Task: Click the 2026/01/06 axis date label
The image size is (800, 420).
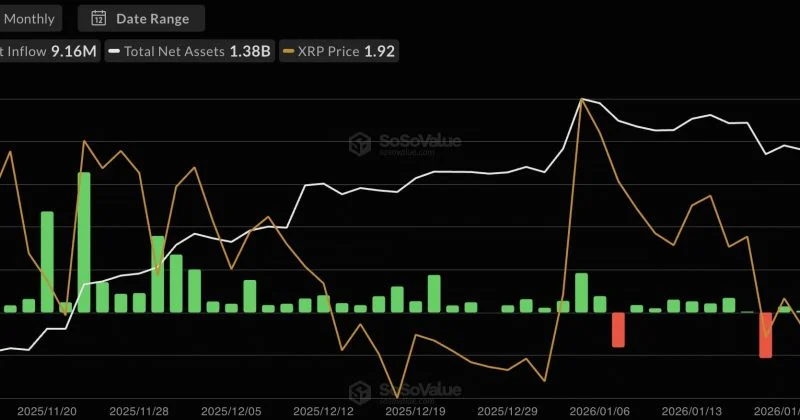Action: [x=599, y=411]
